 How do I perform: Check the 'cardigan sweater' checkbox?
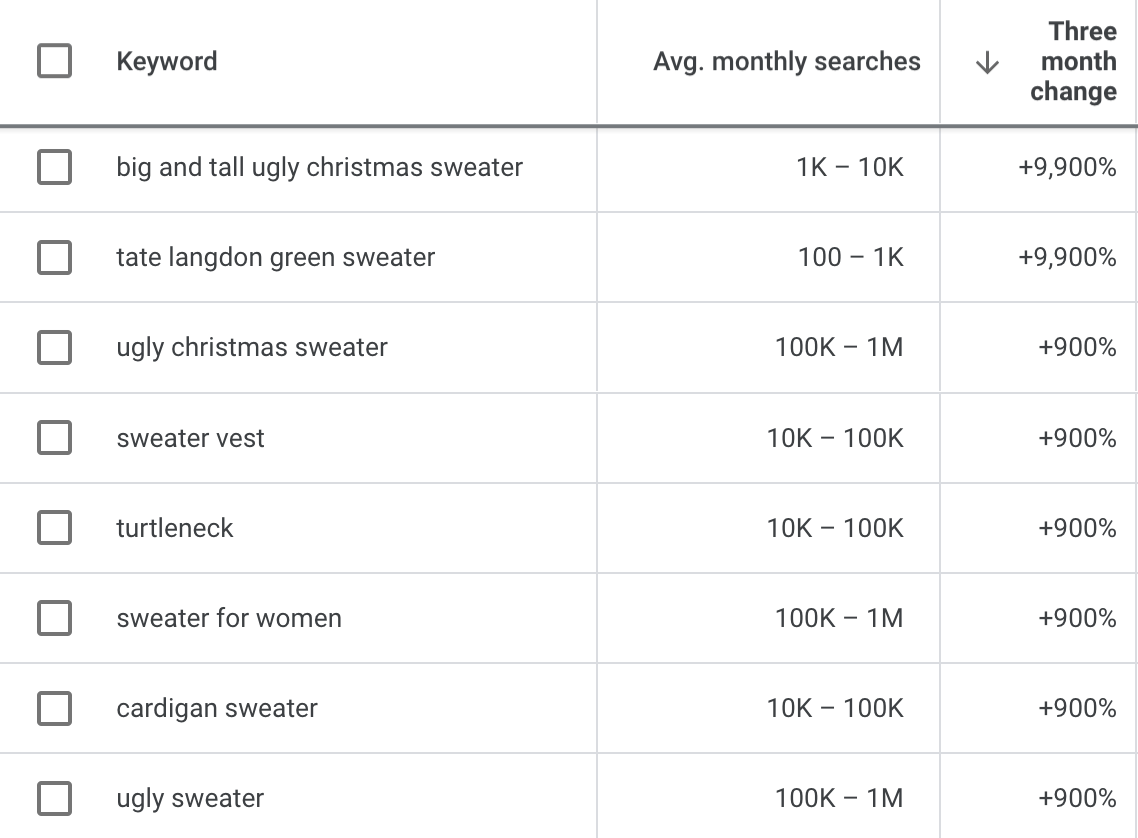pyautogui.click(x=53, y=707)
